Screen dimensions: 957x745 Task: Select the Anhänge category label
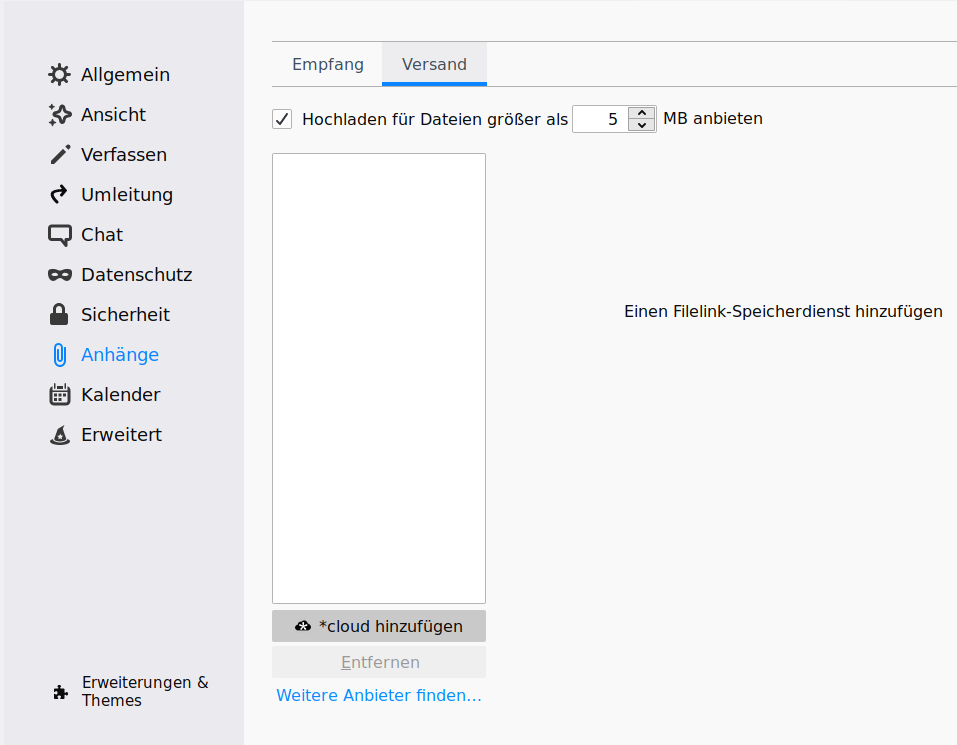[x=120, y=355]
